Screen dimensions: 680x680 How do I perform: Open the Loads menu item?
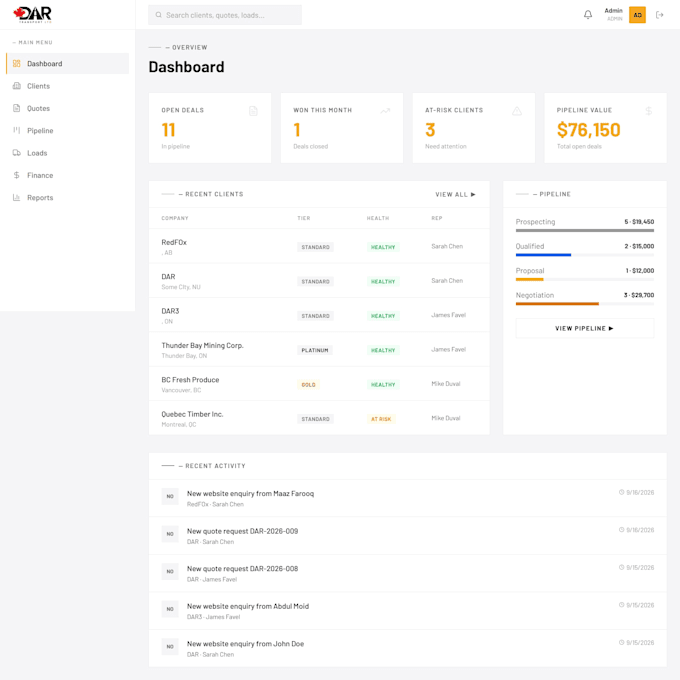tap(68, 153)
